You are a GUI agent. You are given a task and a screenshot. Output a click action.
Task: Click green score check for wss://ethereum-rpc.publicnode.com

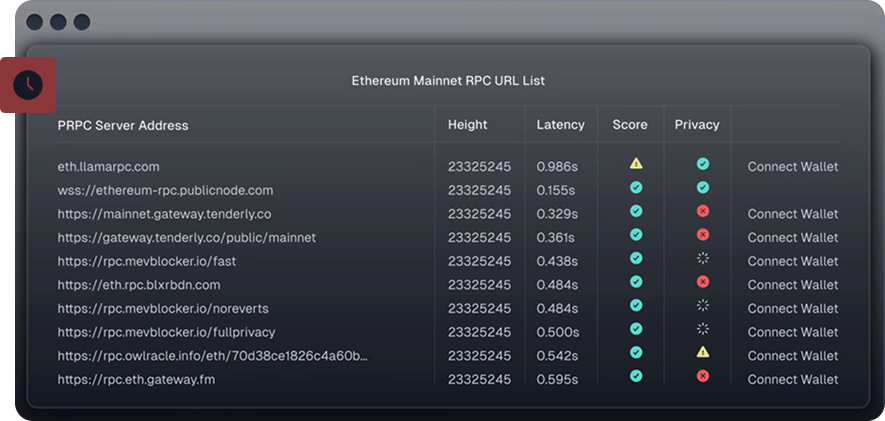pos(636,187)
